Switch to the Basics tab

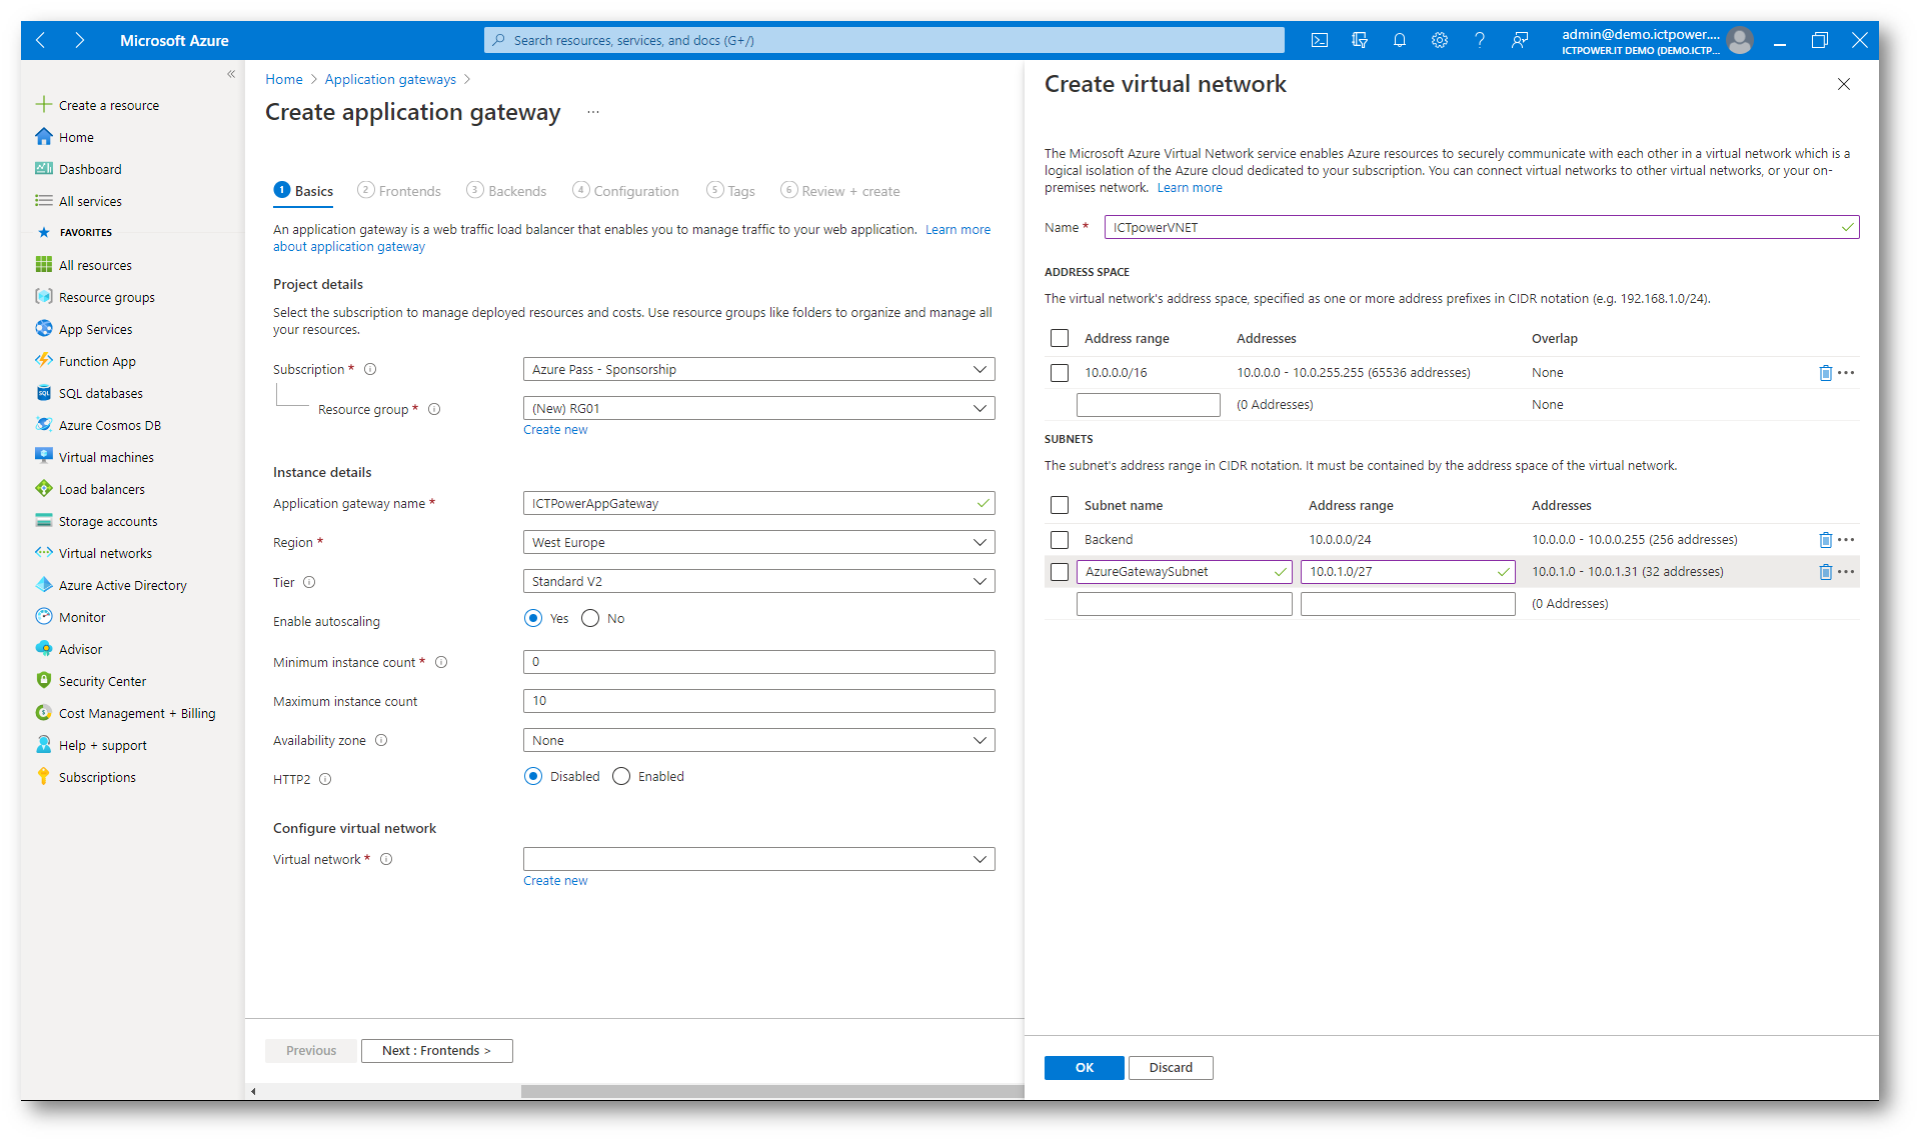304,191
